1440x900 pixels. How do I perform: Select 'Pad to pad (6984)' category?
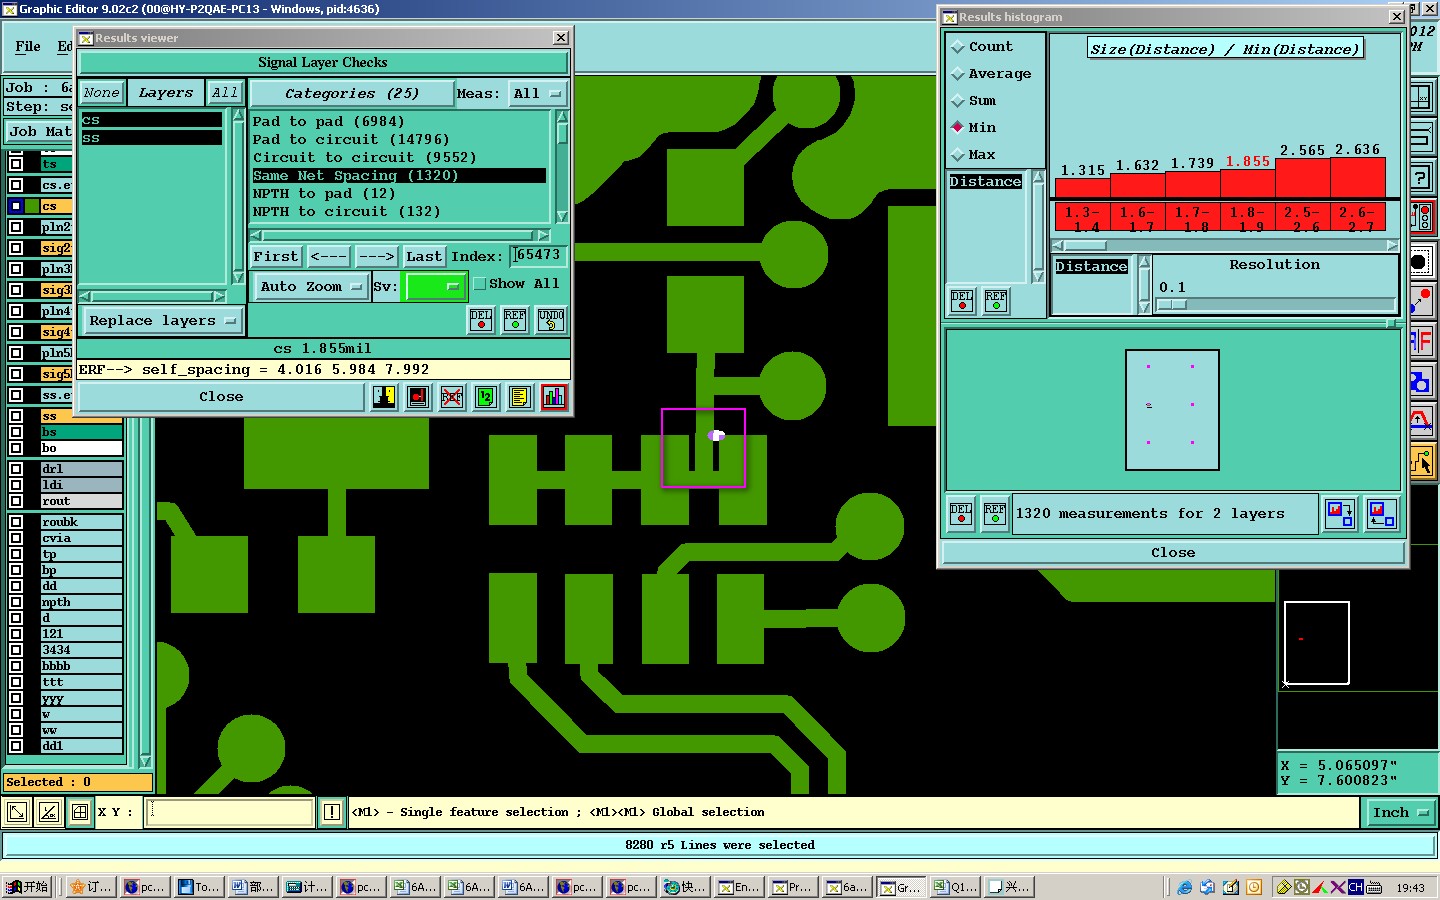pyautogui.click(x=399, y=122)
